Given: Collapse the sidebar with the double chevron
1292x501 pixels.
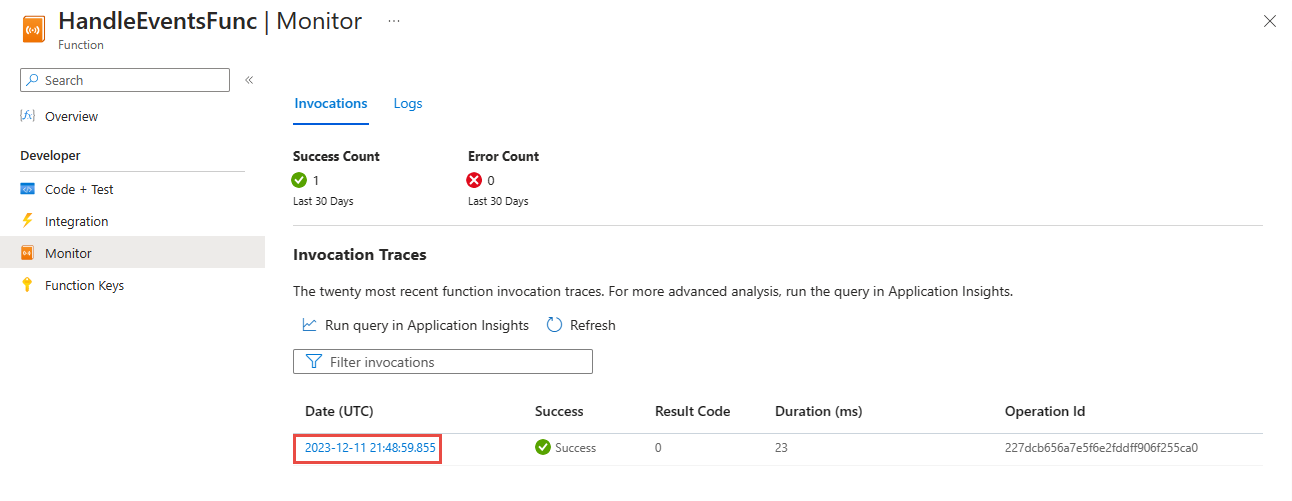Looking at the screenshot, I should [x=249, y=80].
